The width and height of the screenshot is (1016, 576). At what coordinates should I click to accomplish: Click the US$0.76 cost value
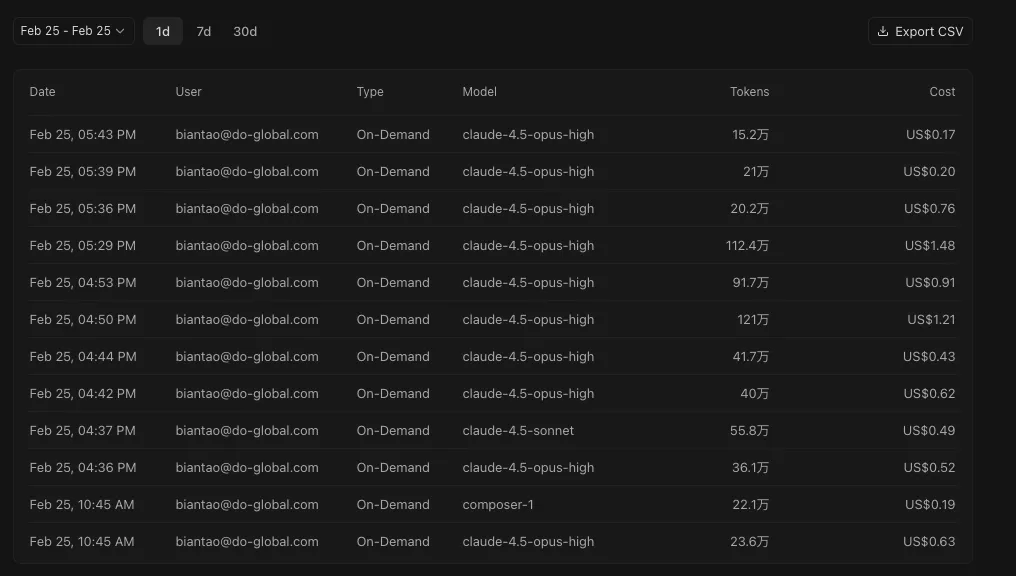click(930, 209)
